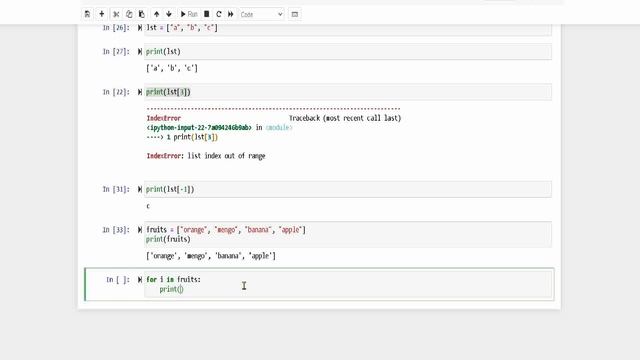Screen dimensions: 640x360
Task: Click the code cell containing print(lst[3])
Action: click(x=348, y=92)
